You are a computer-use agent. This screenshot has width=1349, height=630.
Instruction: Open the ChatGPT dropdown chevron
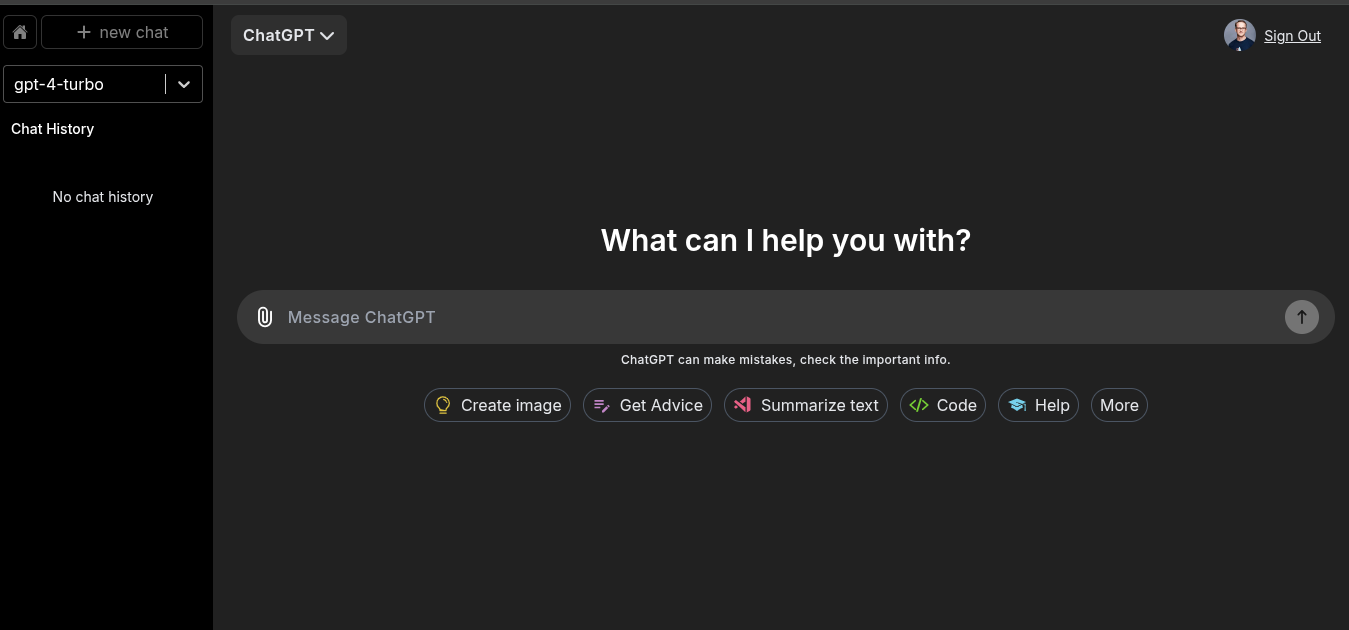click(x=326, y=35)
